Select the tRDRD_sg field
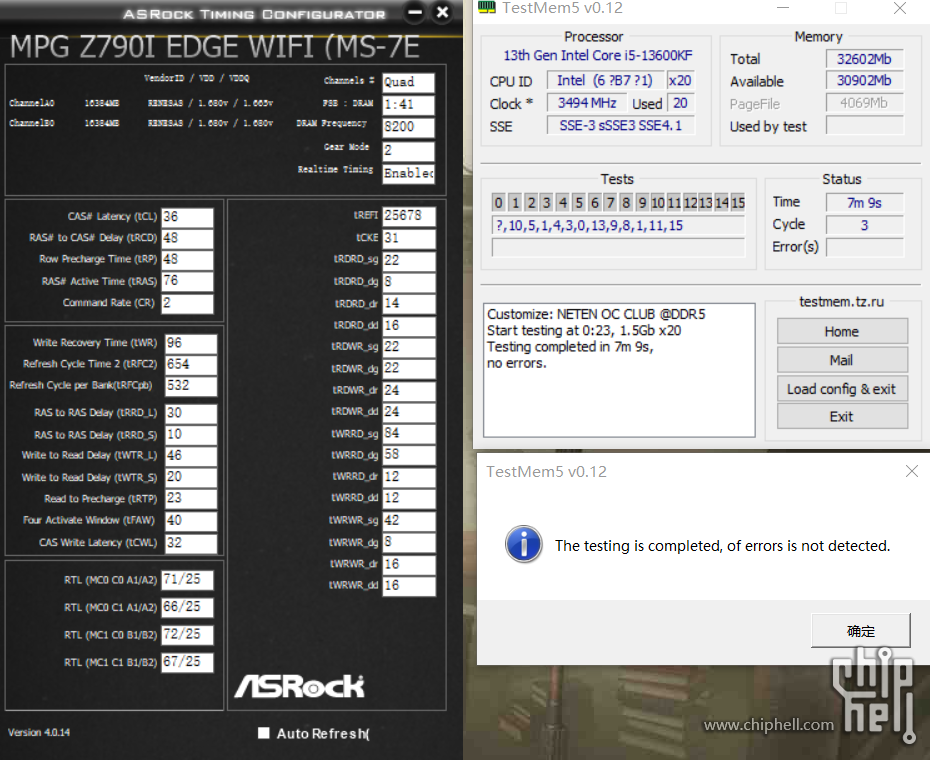Screen dimensions: 930x760 coord(409,260)
